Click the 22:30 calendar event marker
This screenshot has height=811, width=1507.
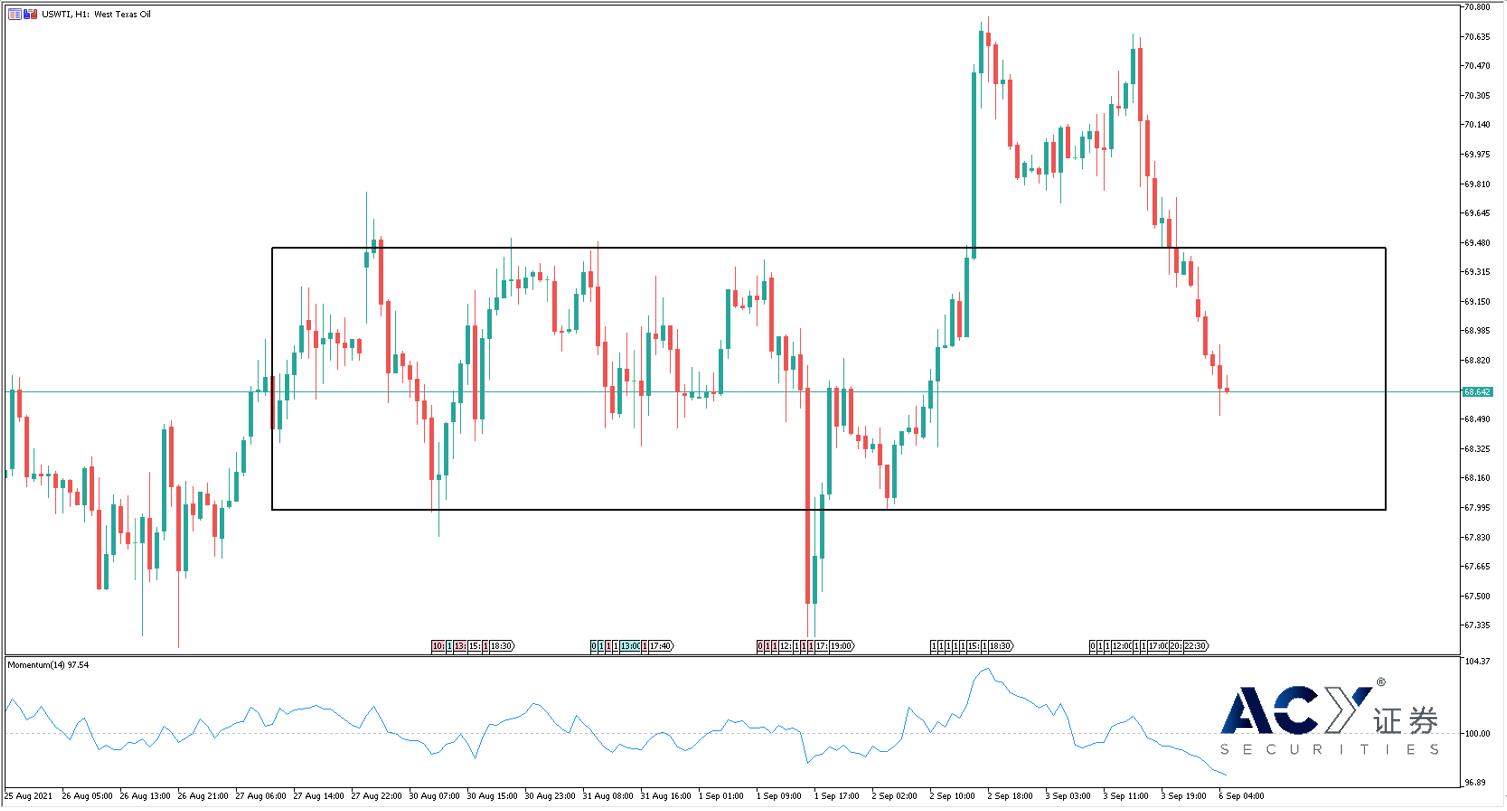(1198, 646)
